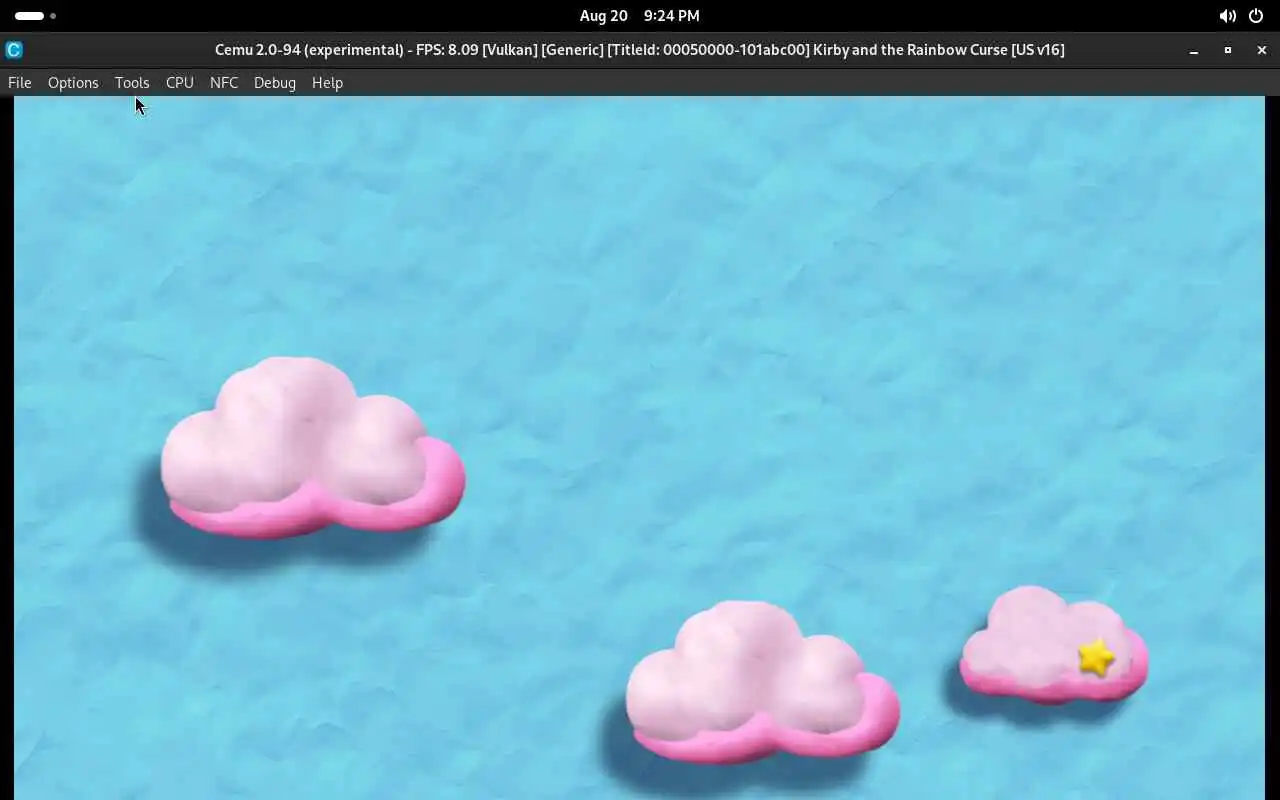Click the Cemu app icon in title bar
This screenshot has height=800, width=1280.
(14, 50)
